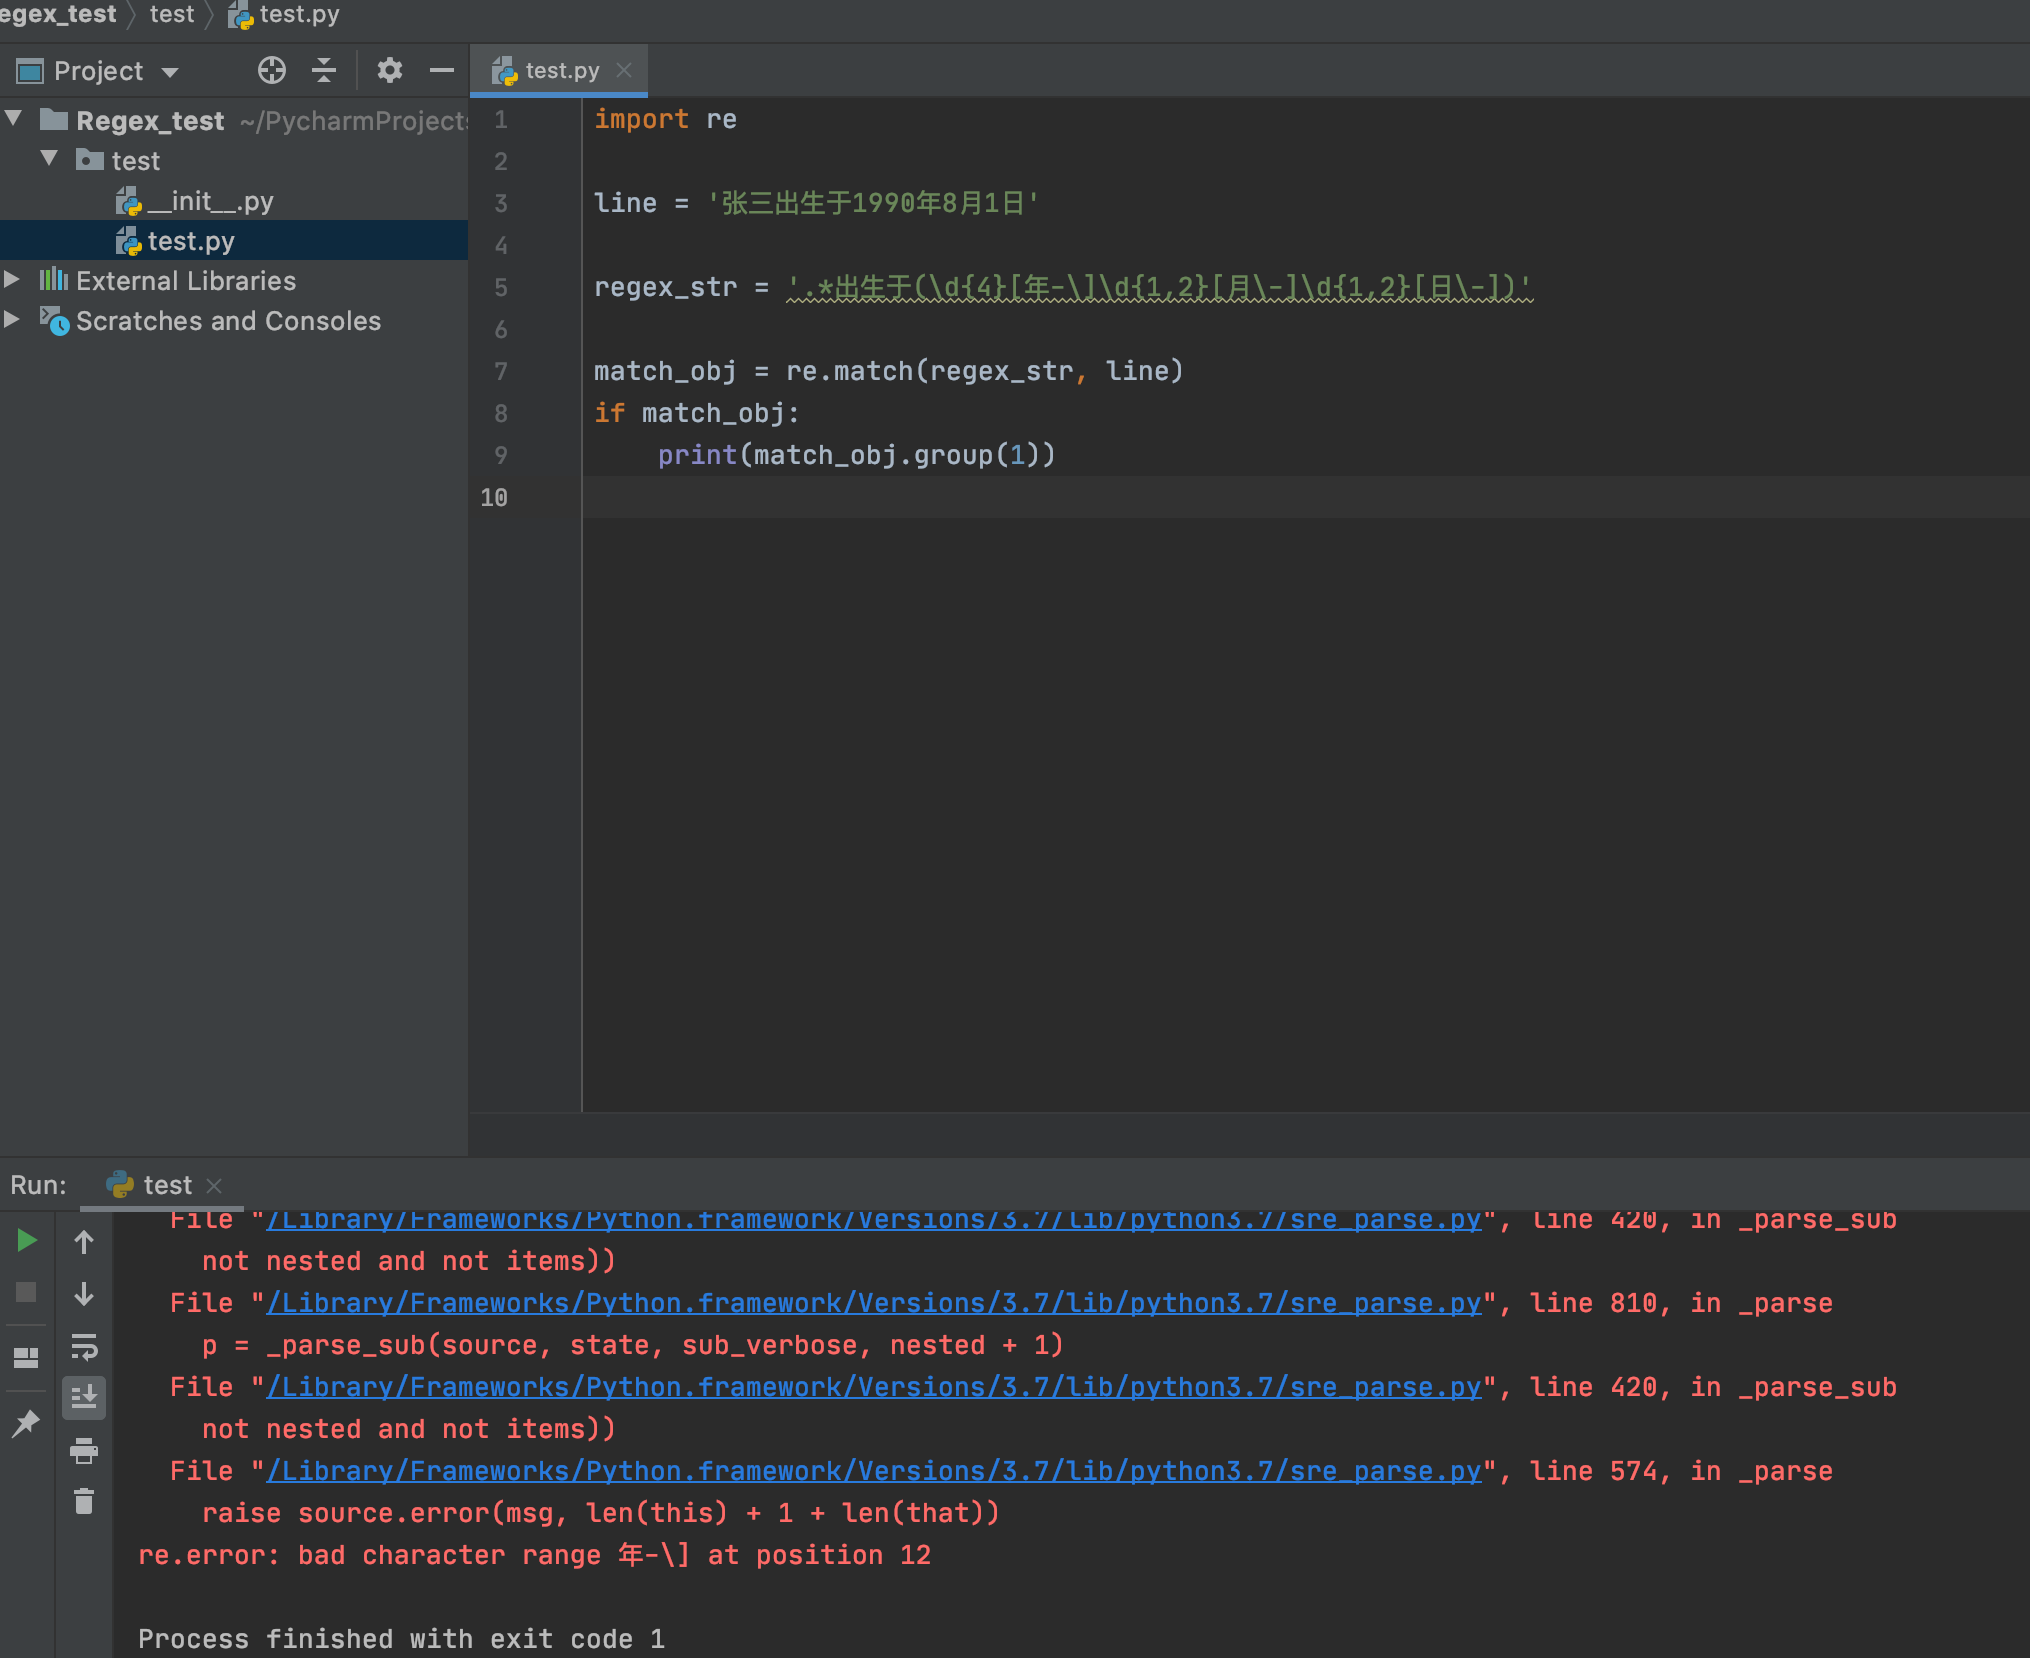Jump down the stack trace arrow
The width and height of the screenshot is (2030, 1658).
coord(84,1294)
